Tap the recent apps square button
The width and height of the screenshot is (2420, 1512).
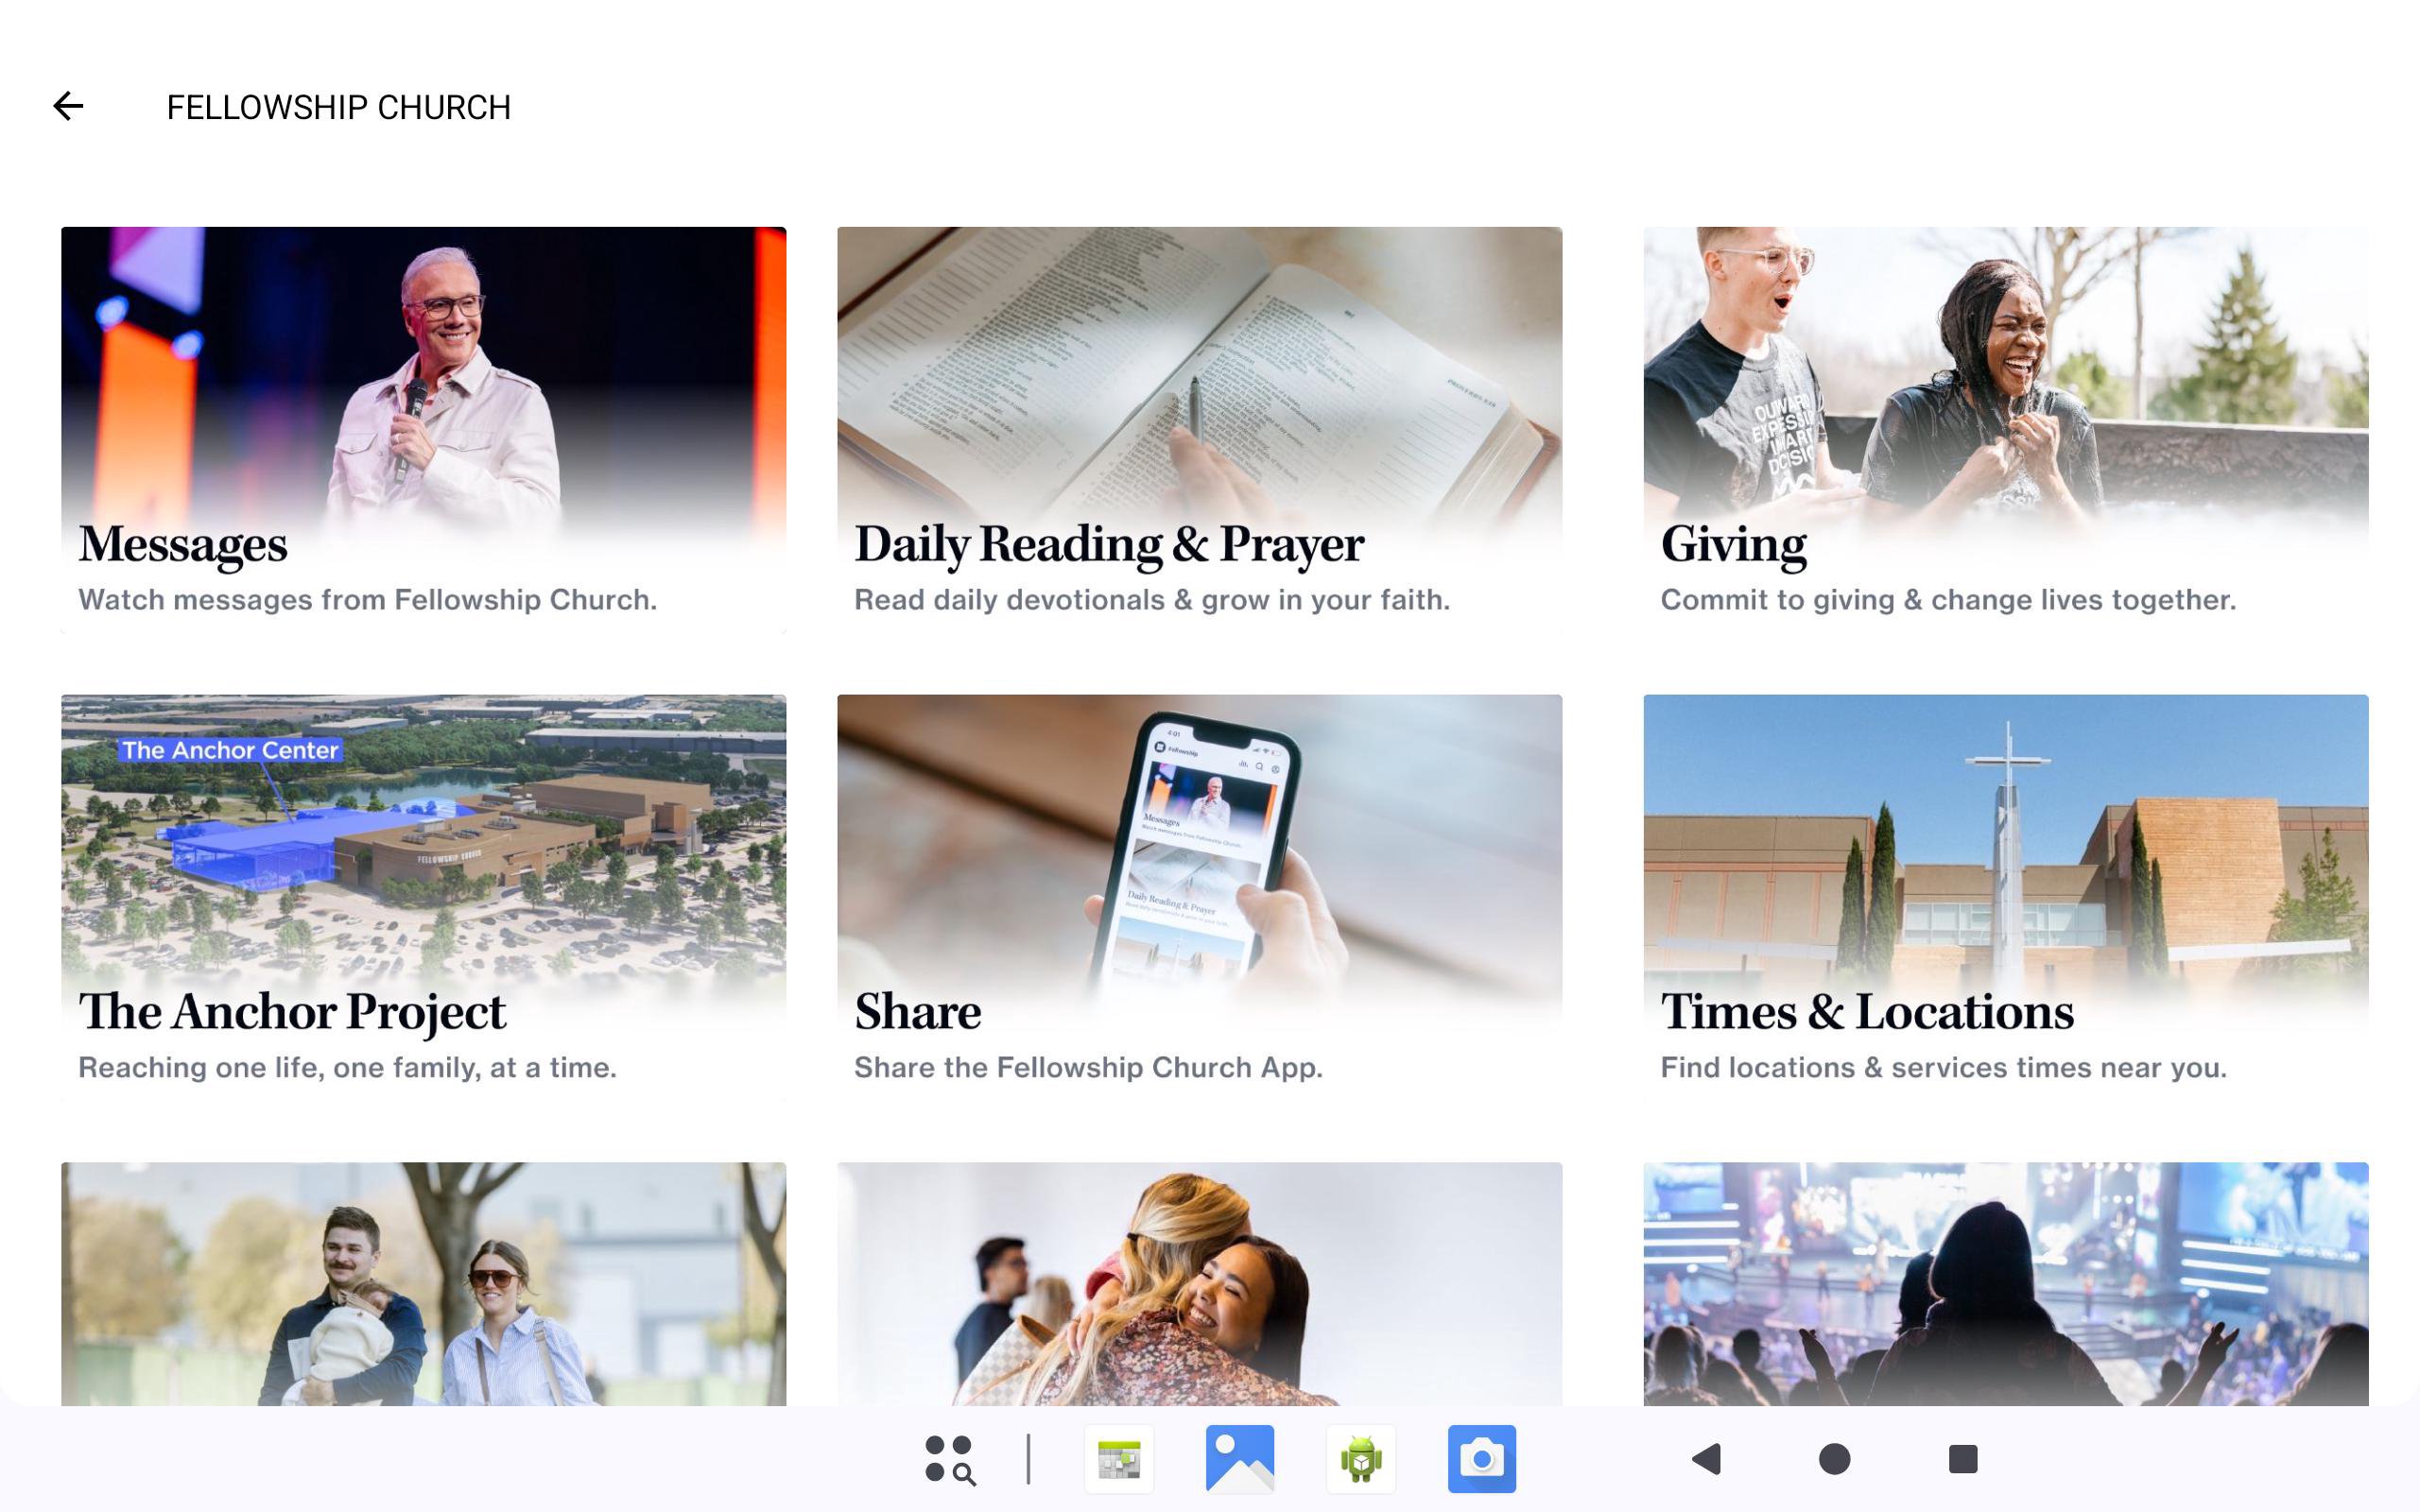(x=1963, y=1459)
